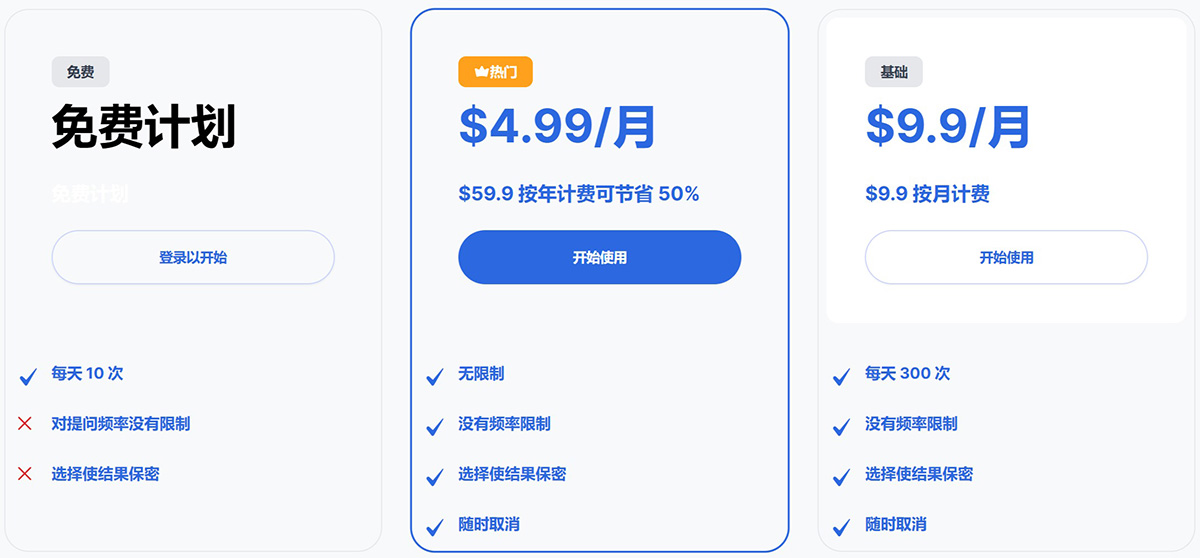This screenshot has height=558, width=1200.
Task: Select the 免费 badge label
Action: point(81,72)
